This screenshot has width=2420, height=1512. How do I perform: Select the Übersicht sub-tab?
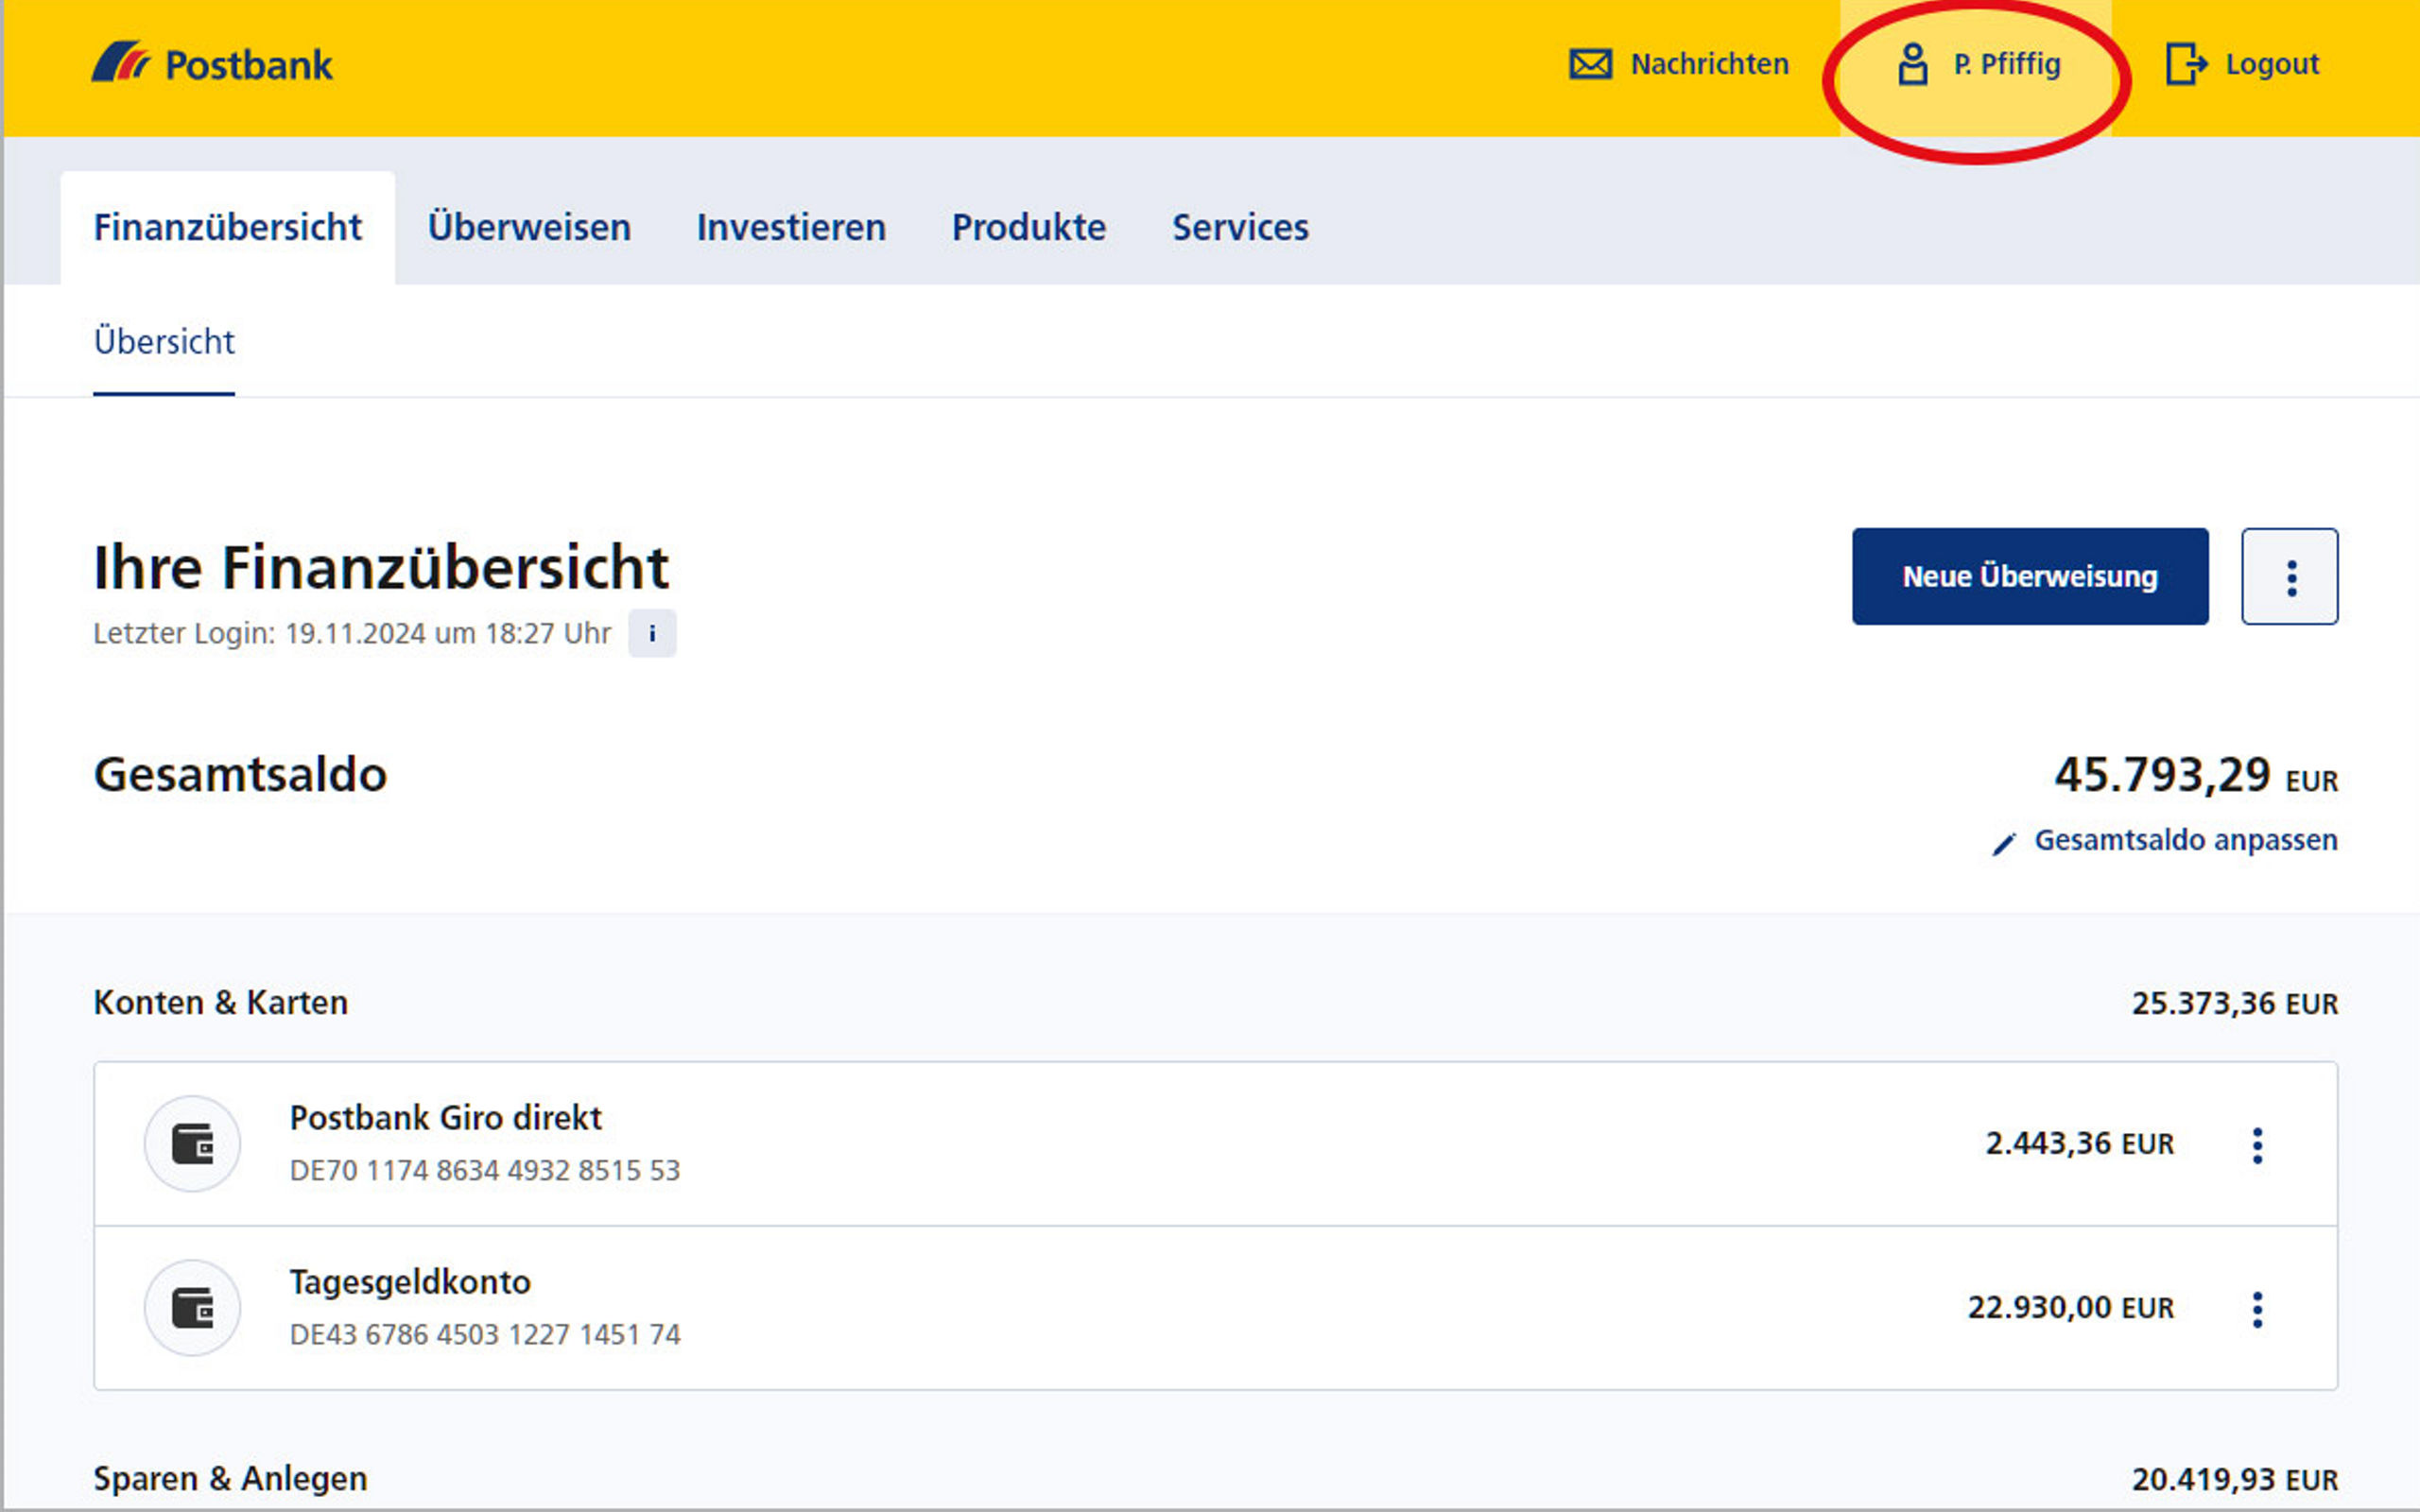click(x=164, y=342)
